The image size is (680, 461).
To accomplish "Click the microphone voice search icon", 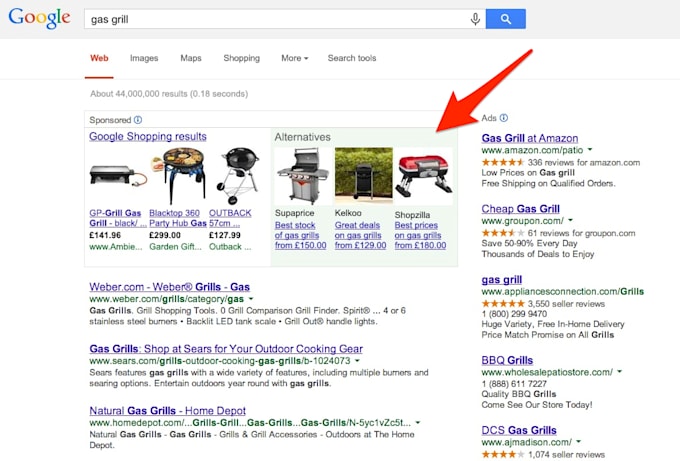I will [475, 19].
